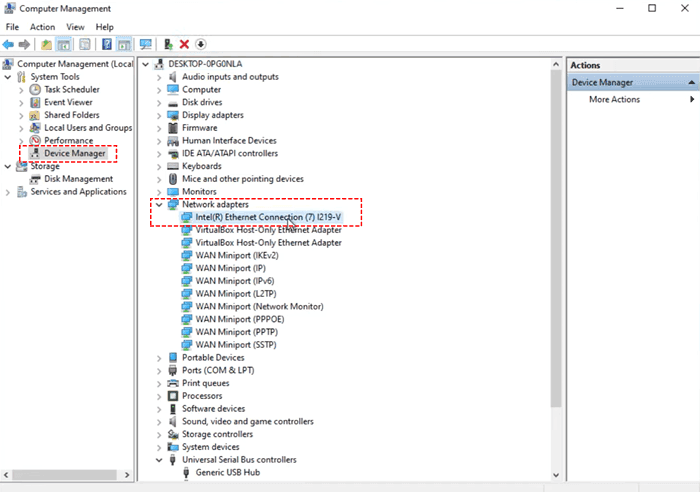Click the Print queues printer icon

coord(173,383)
